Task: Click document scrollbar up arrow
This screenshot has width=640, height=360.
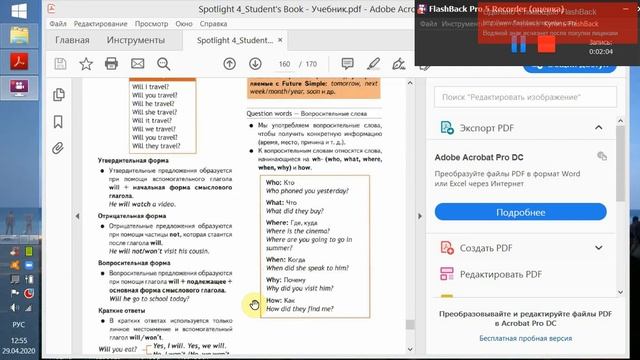Action: (x=410, y=83)
